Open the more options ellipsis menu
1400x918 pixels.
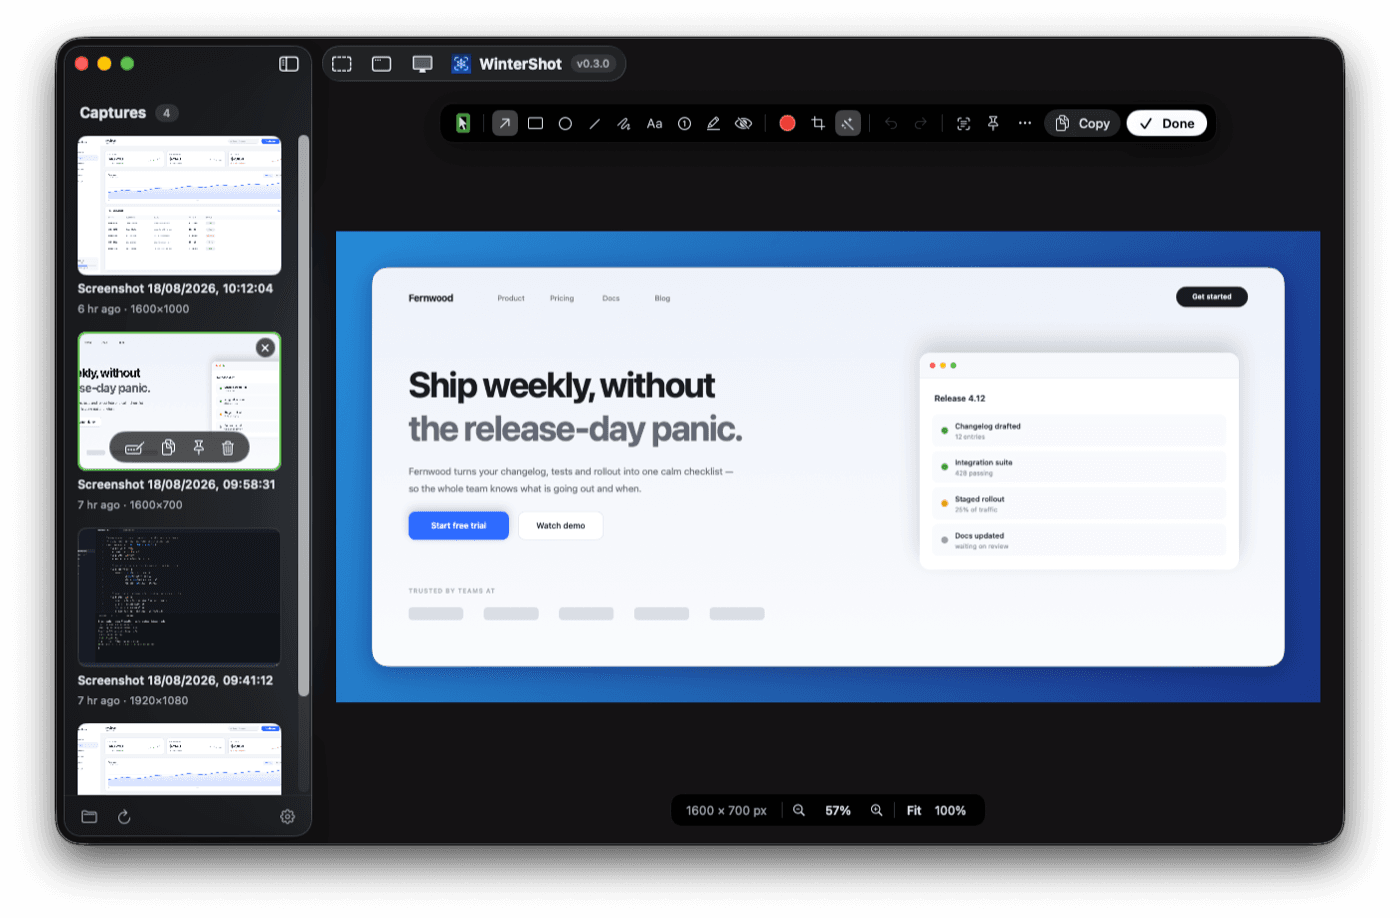coord(1025,123)
